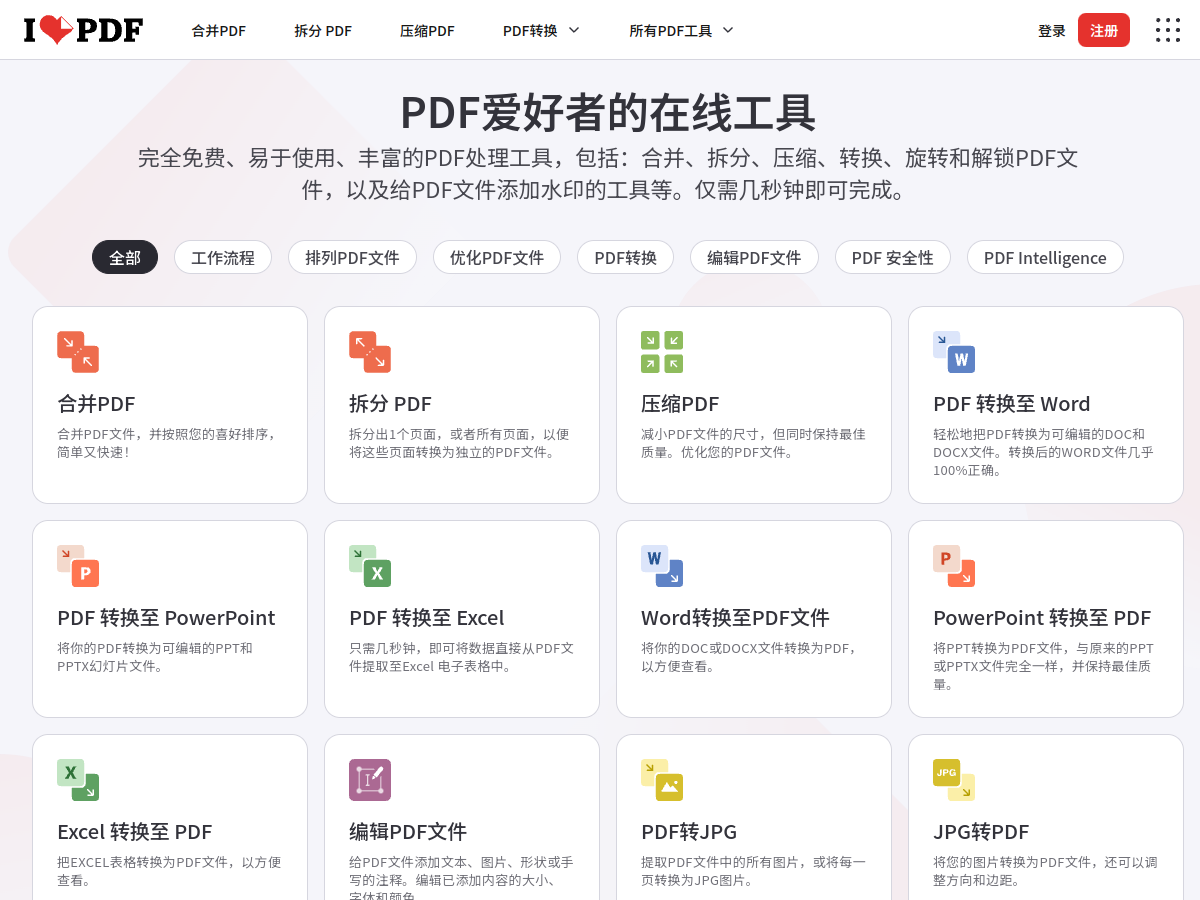Open the apps grid menu icon
This screenshot has width=1200, height=900.
tap(1167, 30)
